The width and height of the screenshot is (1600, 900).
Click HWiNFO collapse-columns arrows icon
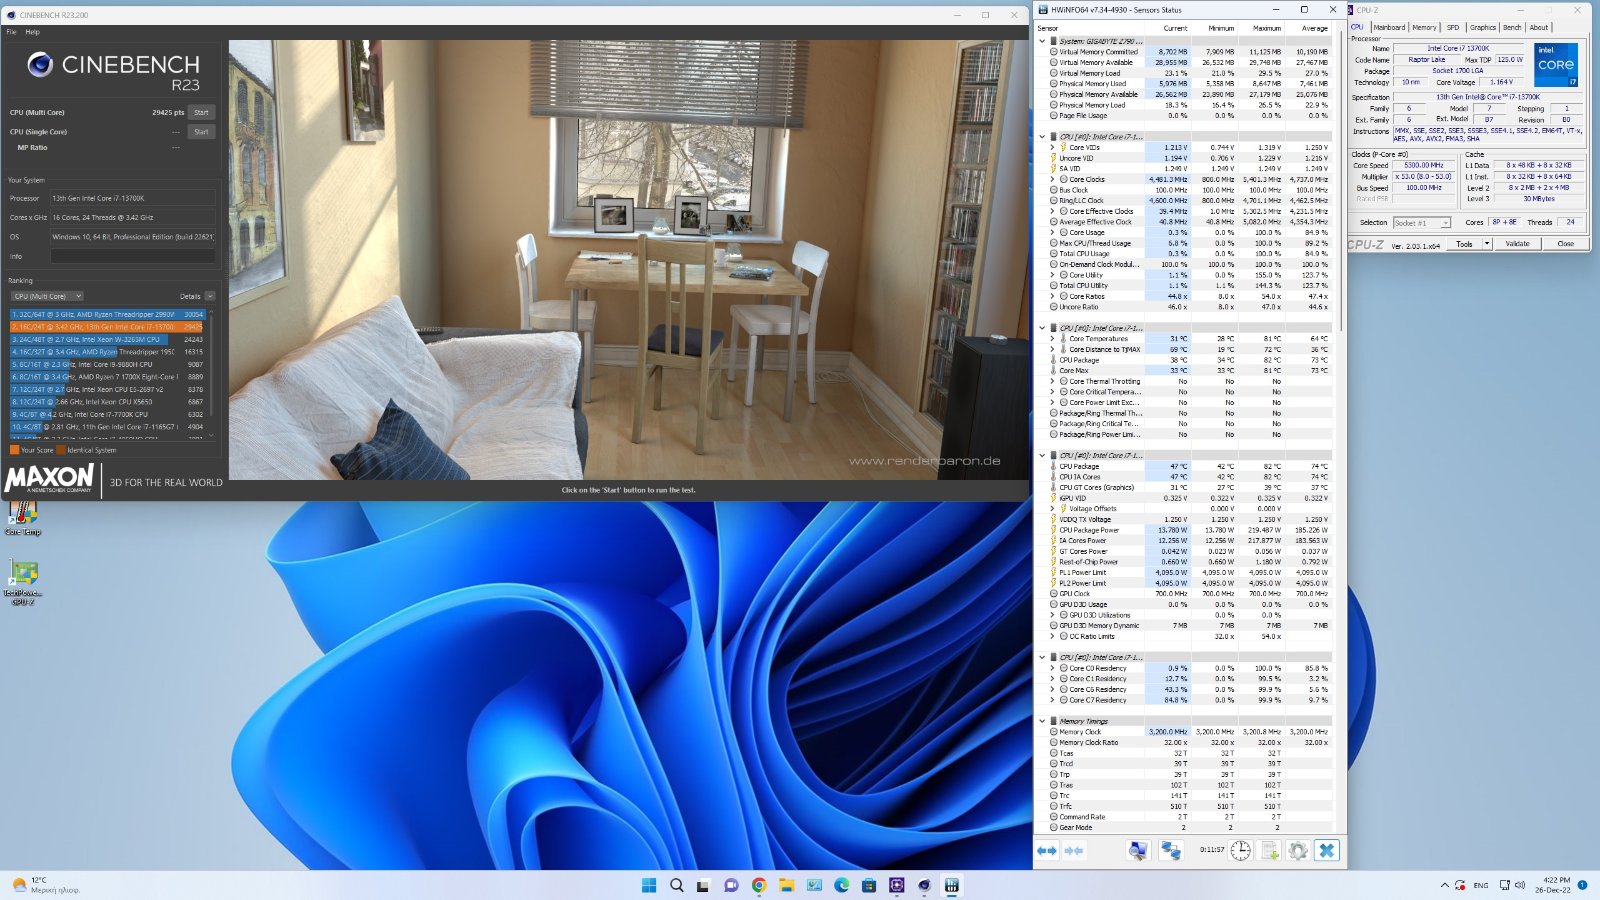tap(1074, 851)
